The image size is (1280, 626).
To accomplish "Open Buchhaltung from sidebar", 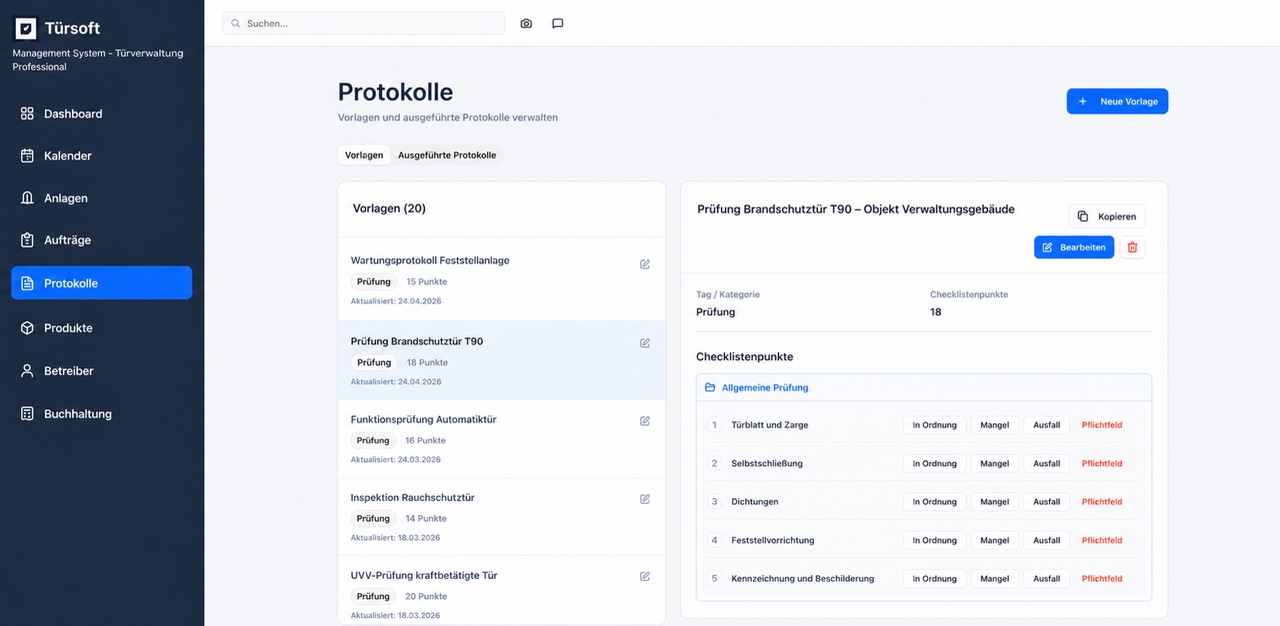I will 101,414.
